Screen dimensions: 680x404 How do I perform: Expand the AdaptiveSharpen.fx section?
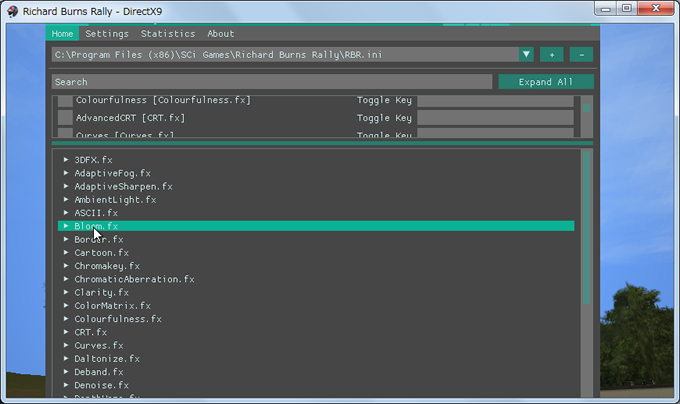pyautogui.click(x=66, y=186)
